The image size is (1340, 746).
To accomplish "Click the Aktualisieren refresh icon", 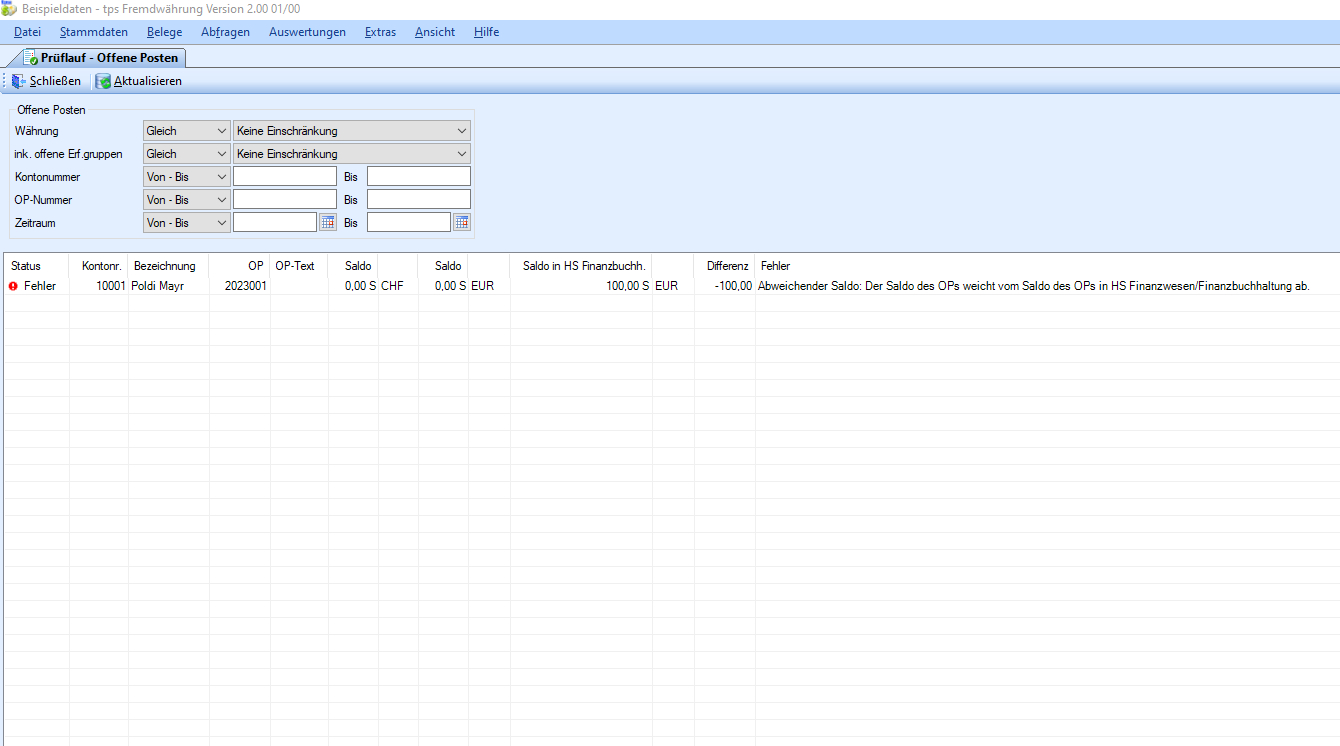I will click(103, 81).
